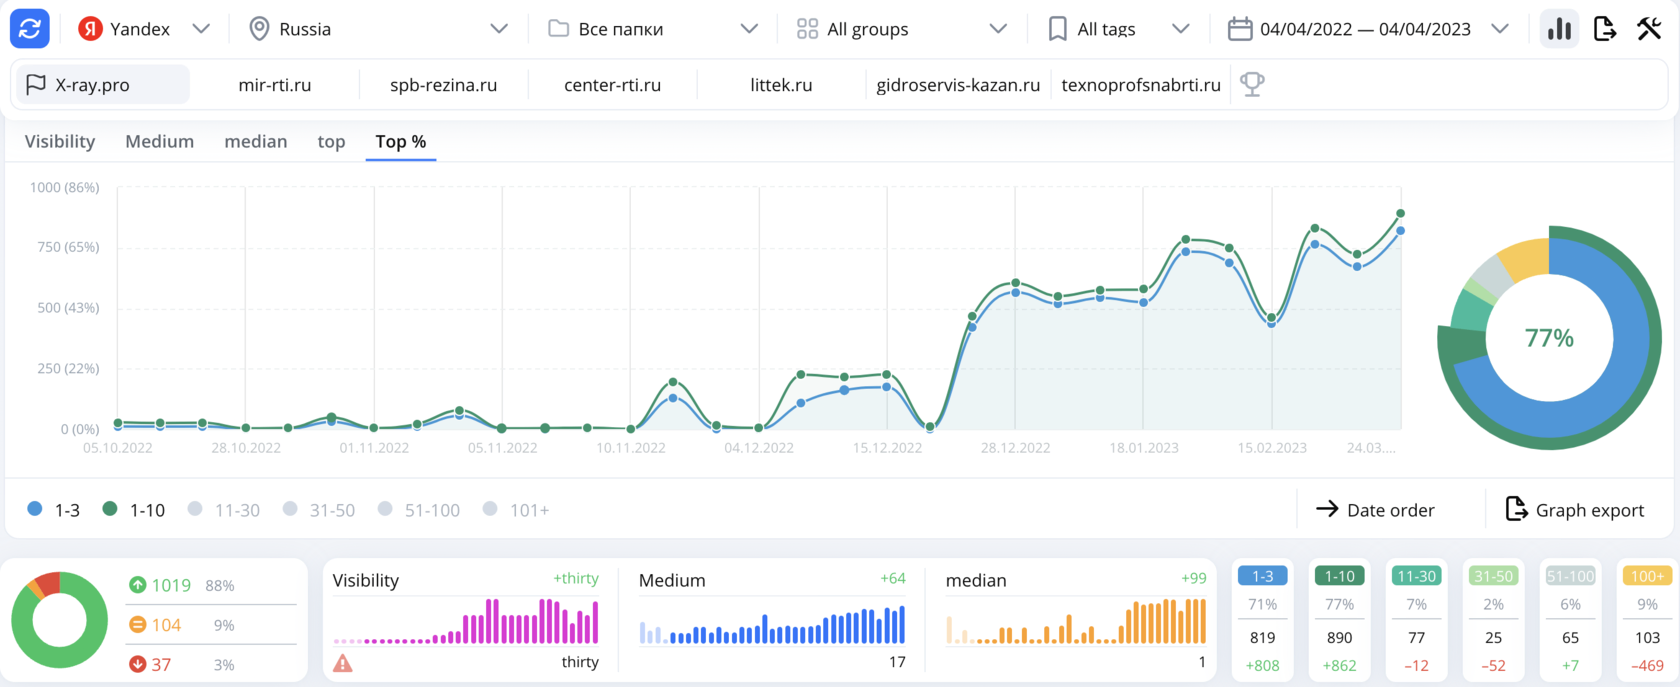Click the 1019 improved positions count
Viewport: 1680px width, 687px height.
coord(171,585)
